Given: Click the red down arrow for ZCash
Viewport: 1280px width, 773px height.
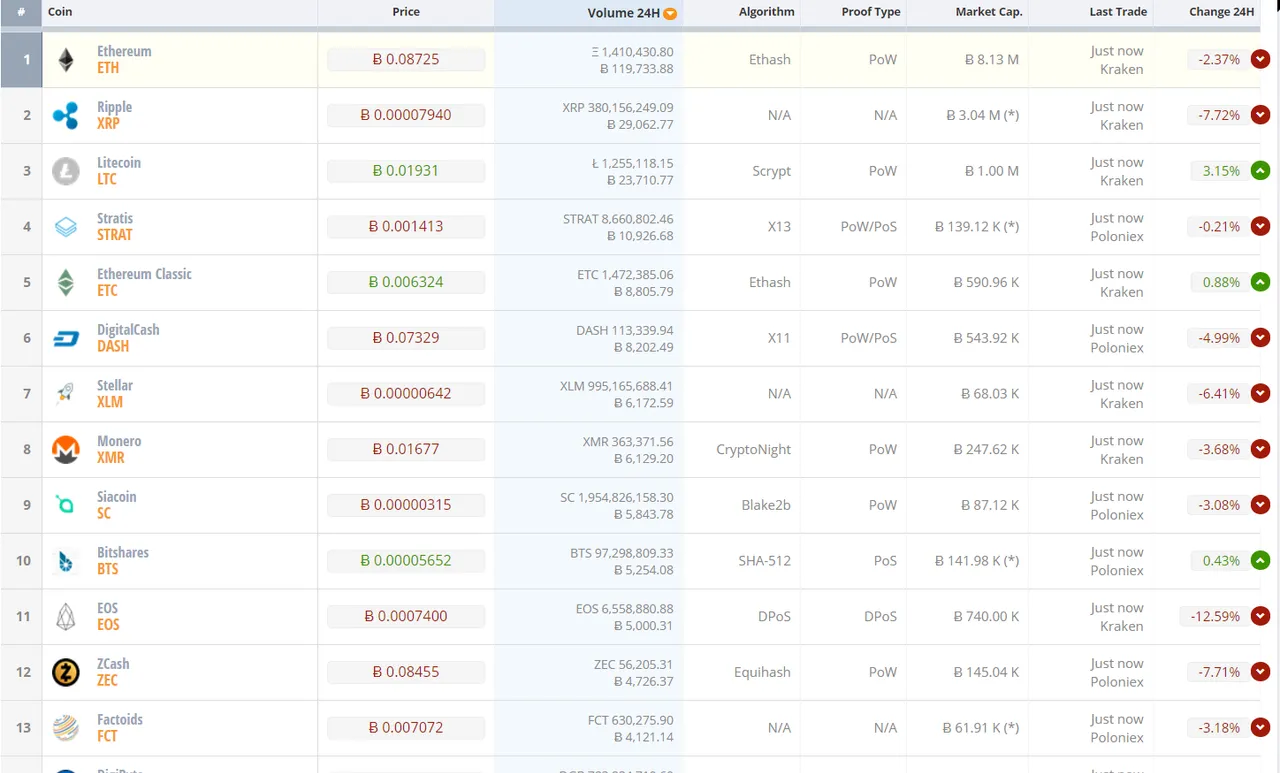Looking at the screenshot, I should coord(1260,672).
